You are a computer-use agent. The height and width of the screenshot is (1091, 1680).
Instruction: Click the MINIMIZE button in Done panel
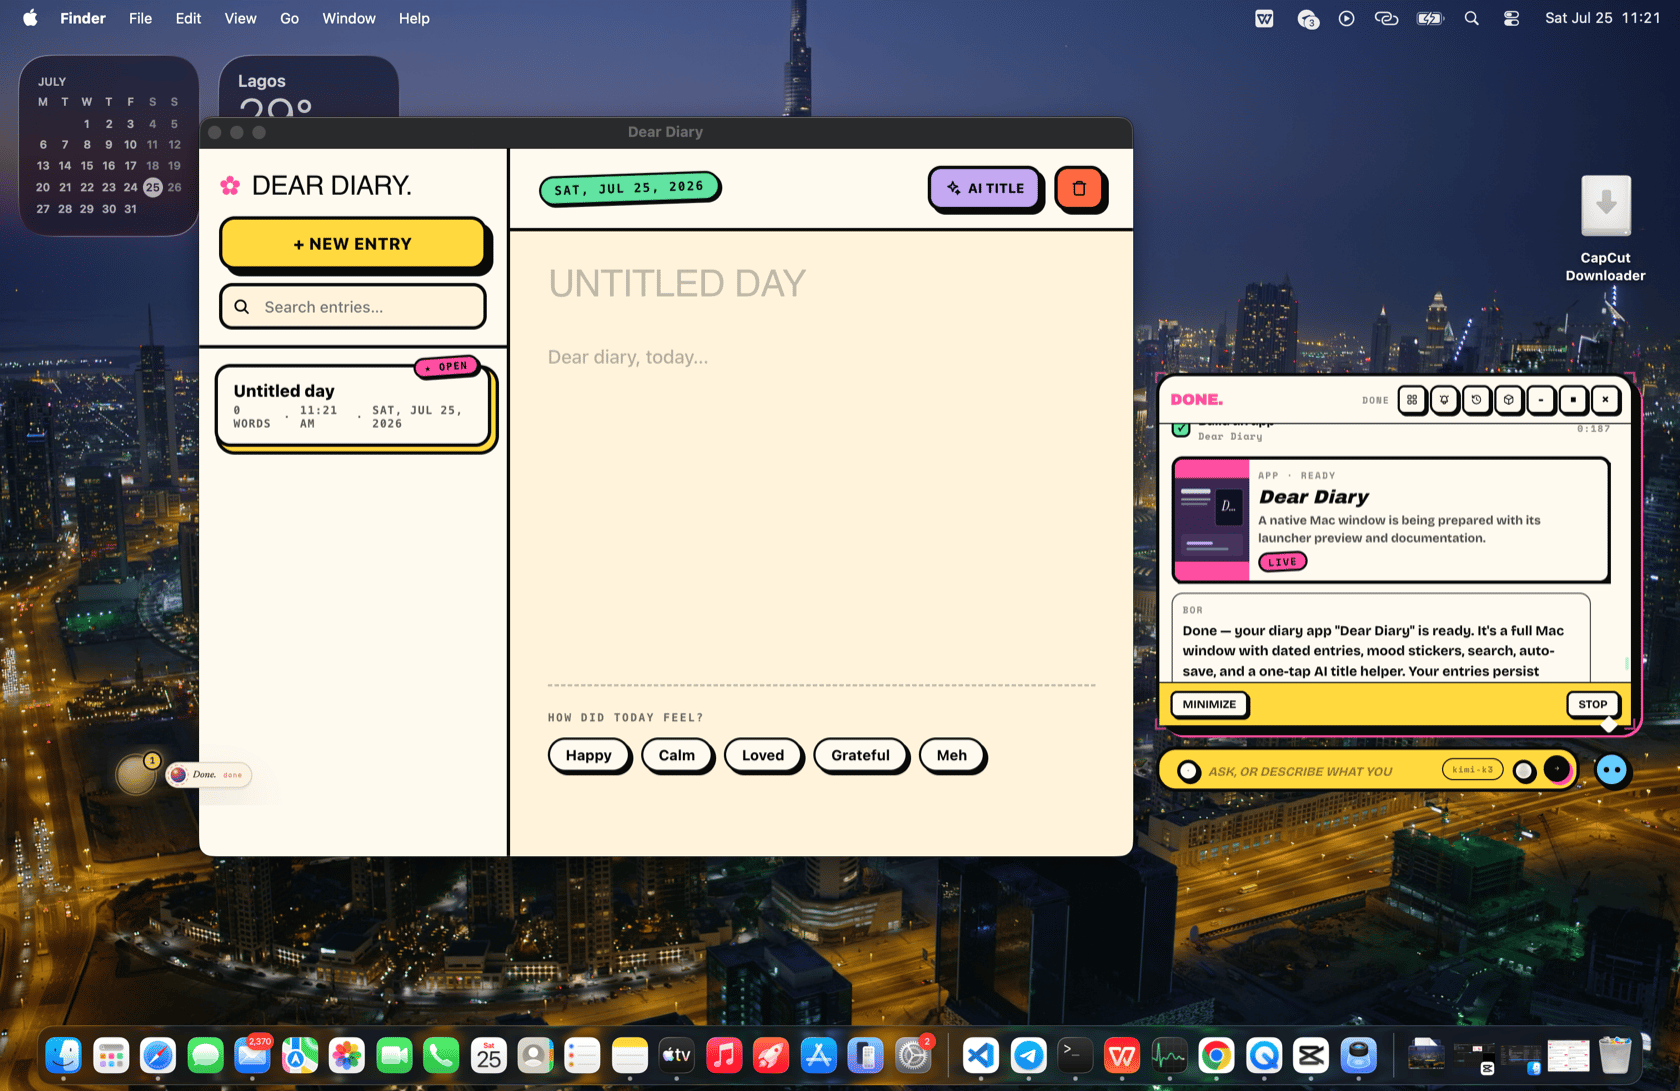tap(1209, 704)
